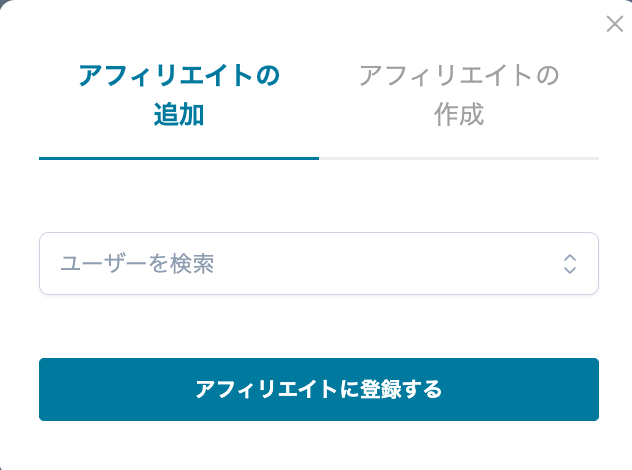Click the up-down chevron in the user search box
632x470 pixels.
point(570,264)
